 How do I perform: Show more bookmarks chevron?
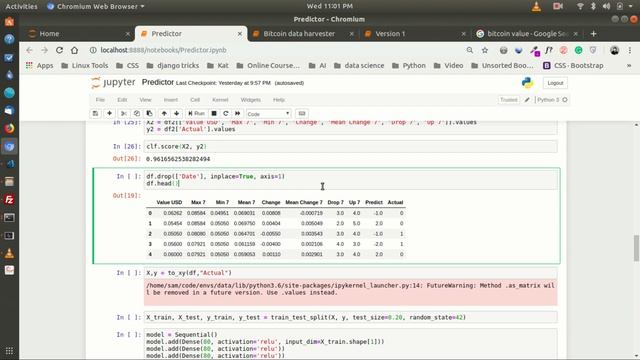pos(629,65)
